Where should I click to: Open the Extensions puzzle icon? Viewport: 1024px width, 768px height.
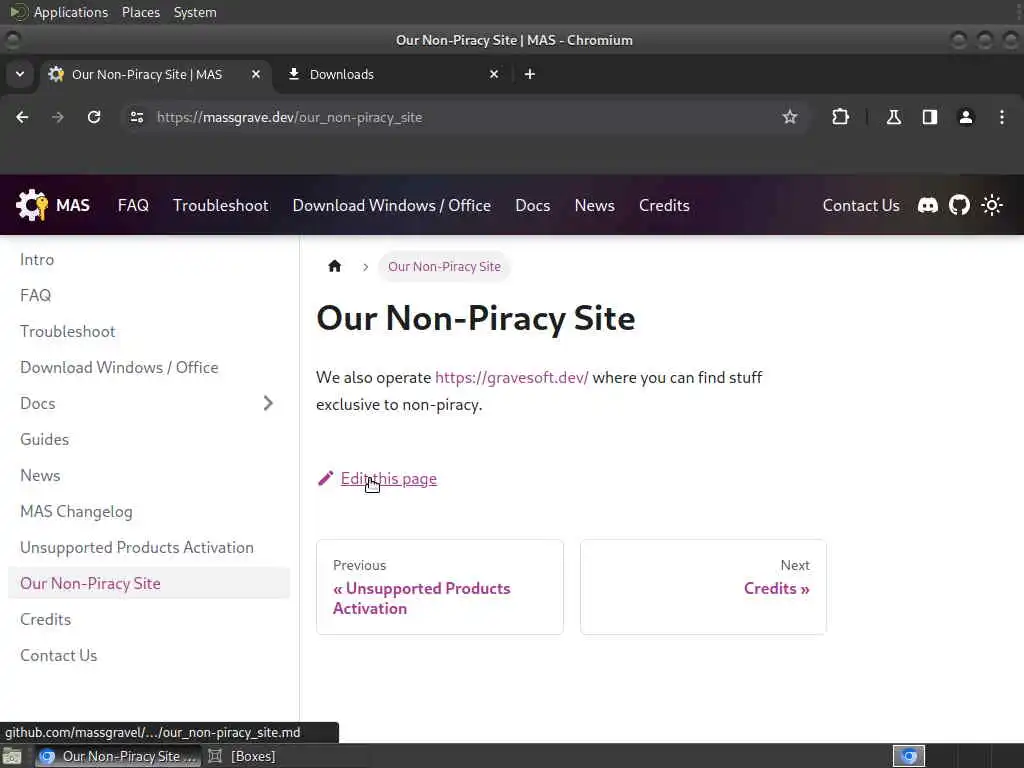(x=840, y=118)
